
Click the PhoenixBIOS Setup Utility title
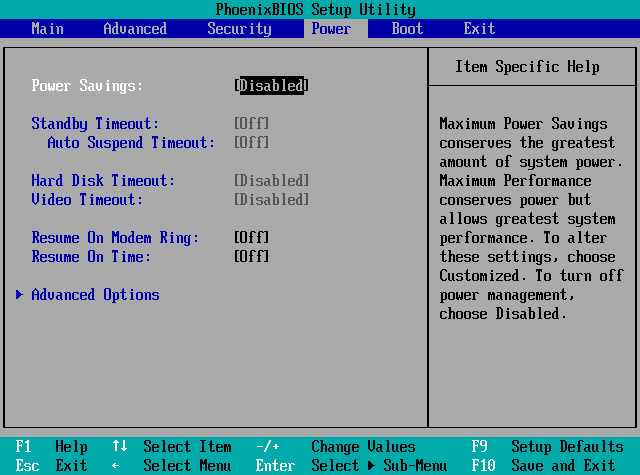(316, 9)
